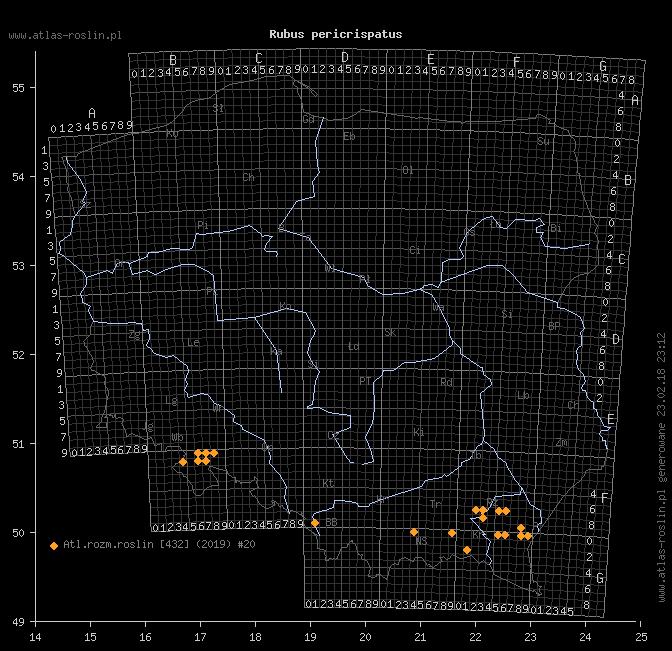Click the city label Ki on the map
The height and width of the screenshot is (651, 672).
(x=419, y=432)
